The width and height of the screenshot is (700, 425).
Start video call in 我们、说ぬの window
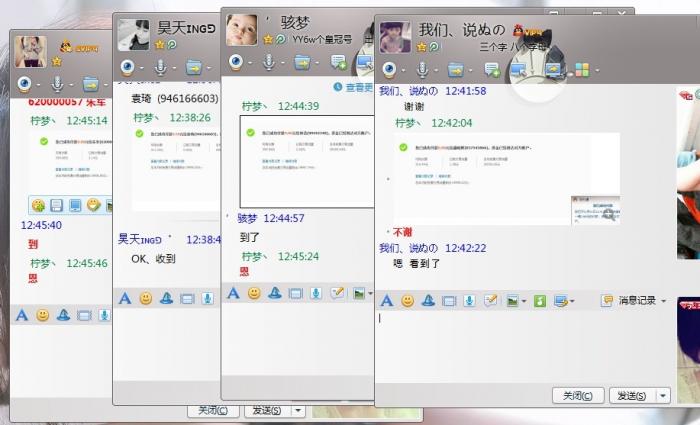point(389,70)
